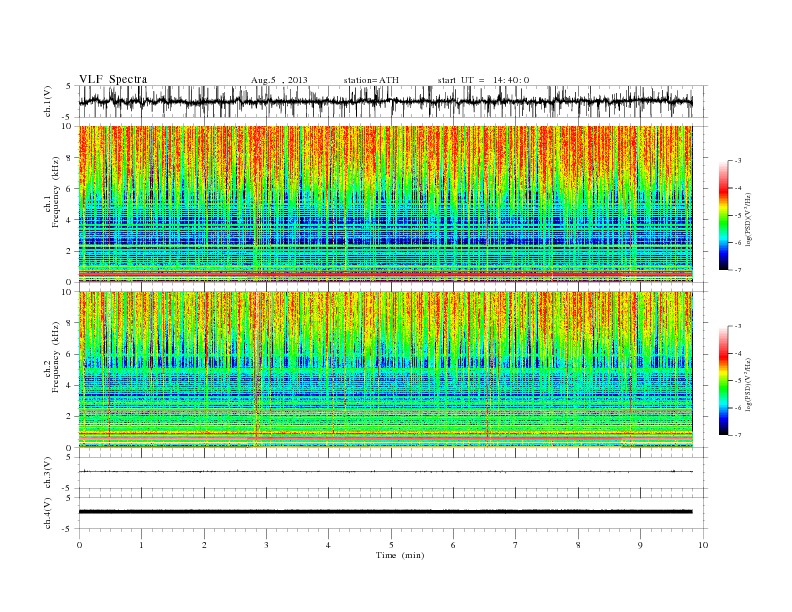Viewport: 792px width, 612px height.
Task: Click the "ch.4(V)" axis label
Action: [48, 514]
